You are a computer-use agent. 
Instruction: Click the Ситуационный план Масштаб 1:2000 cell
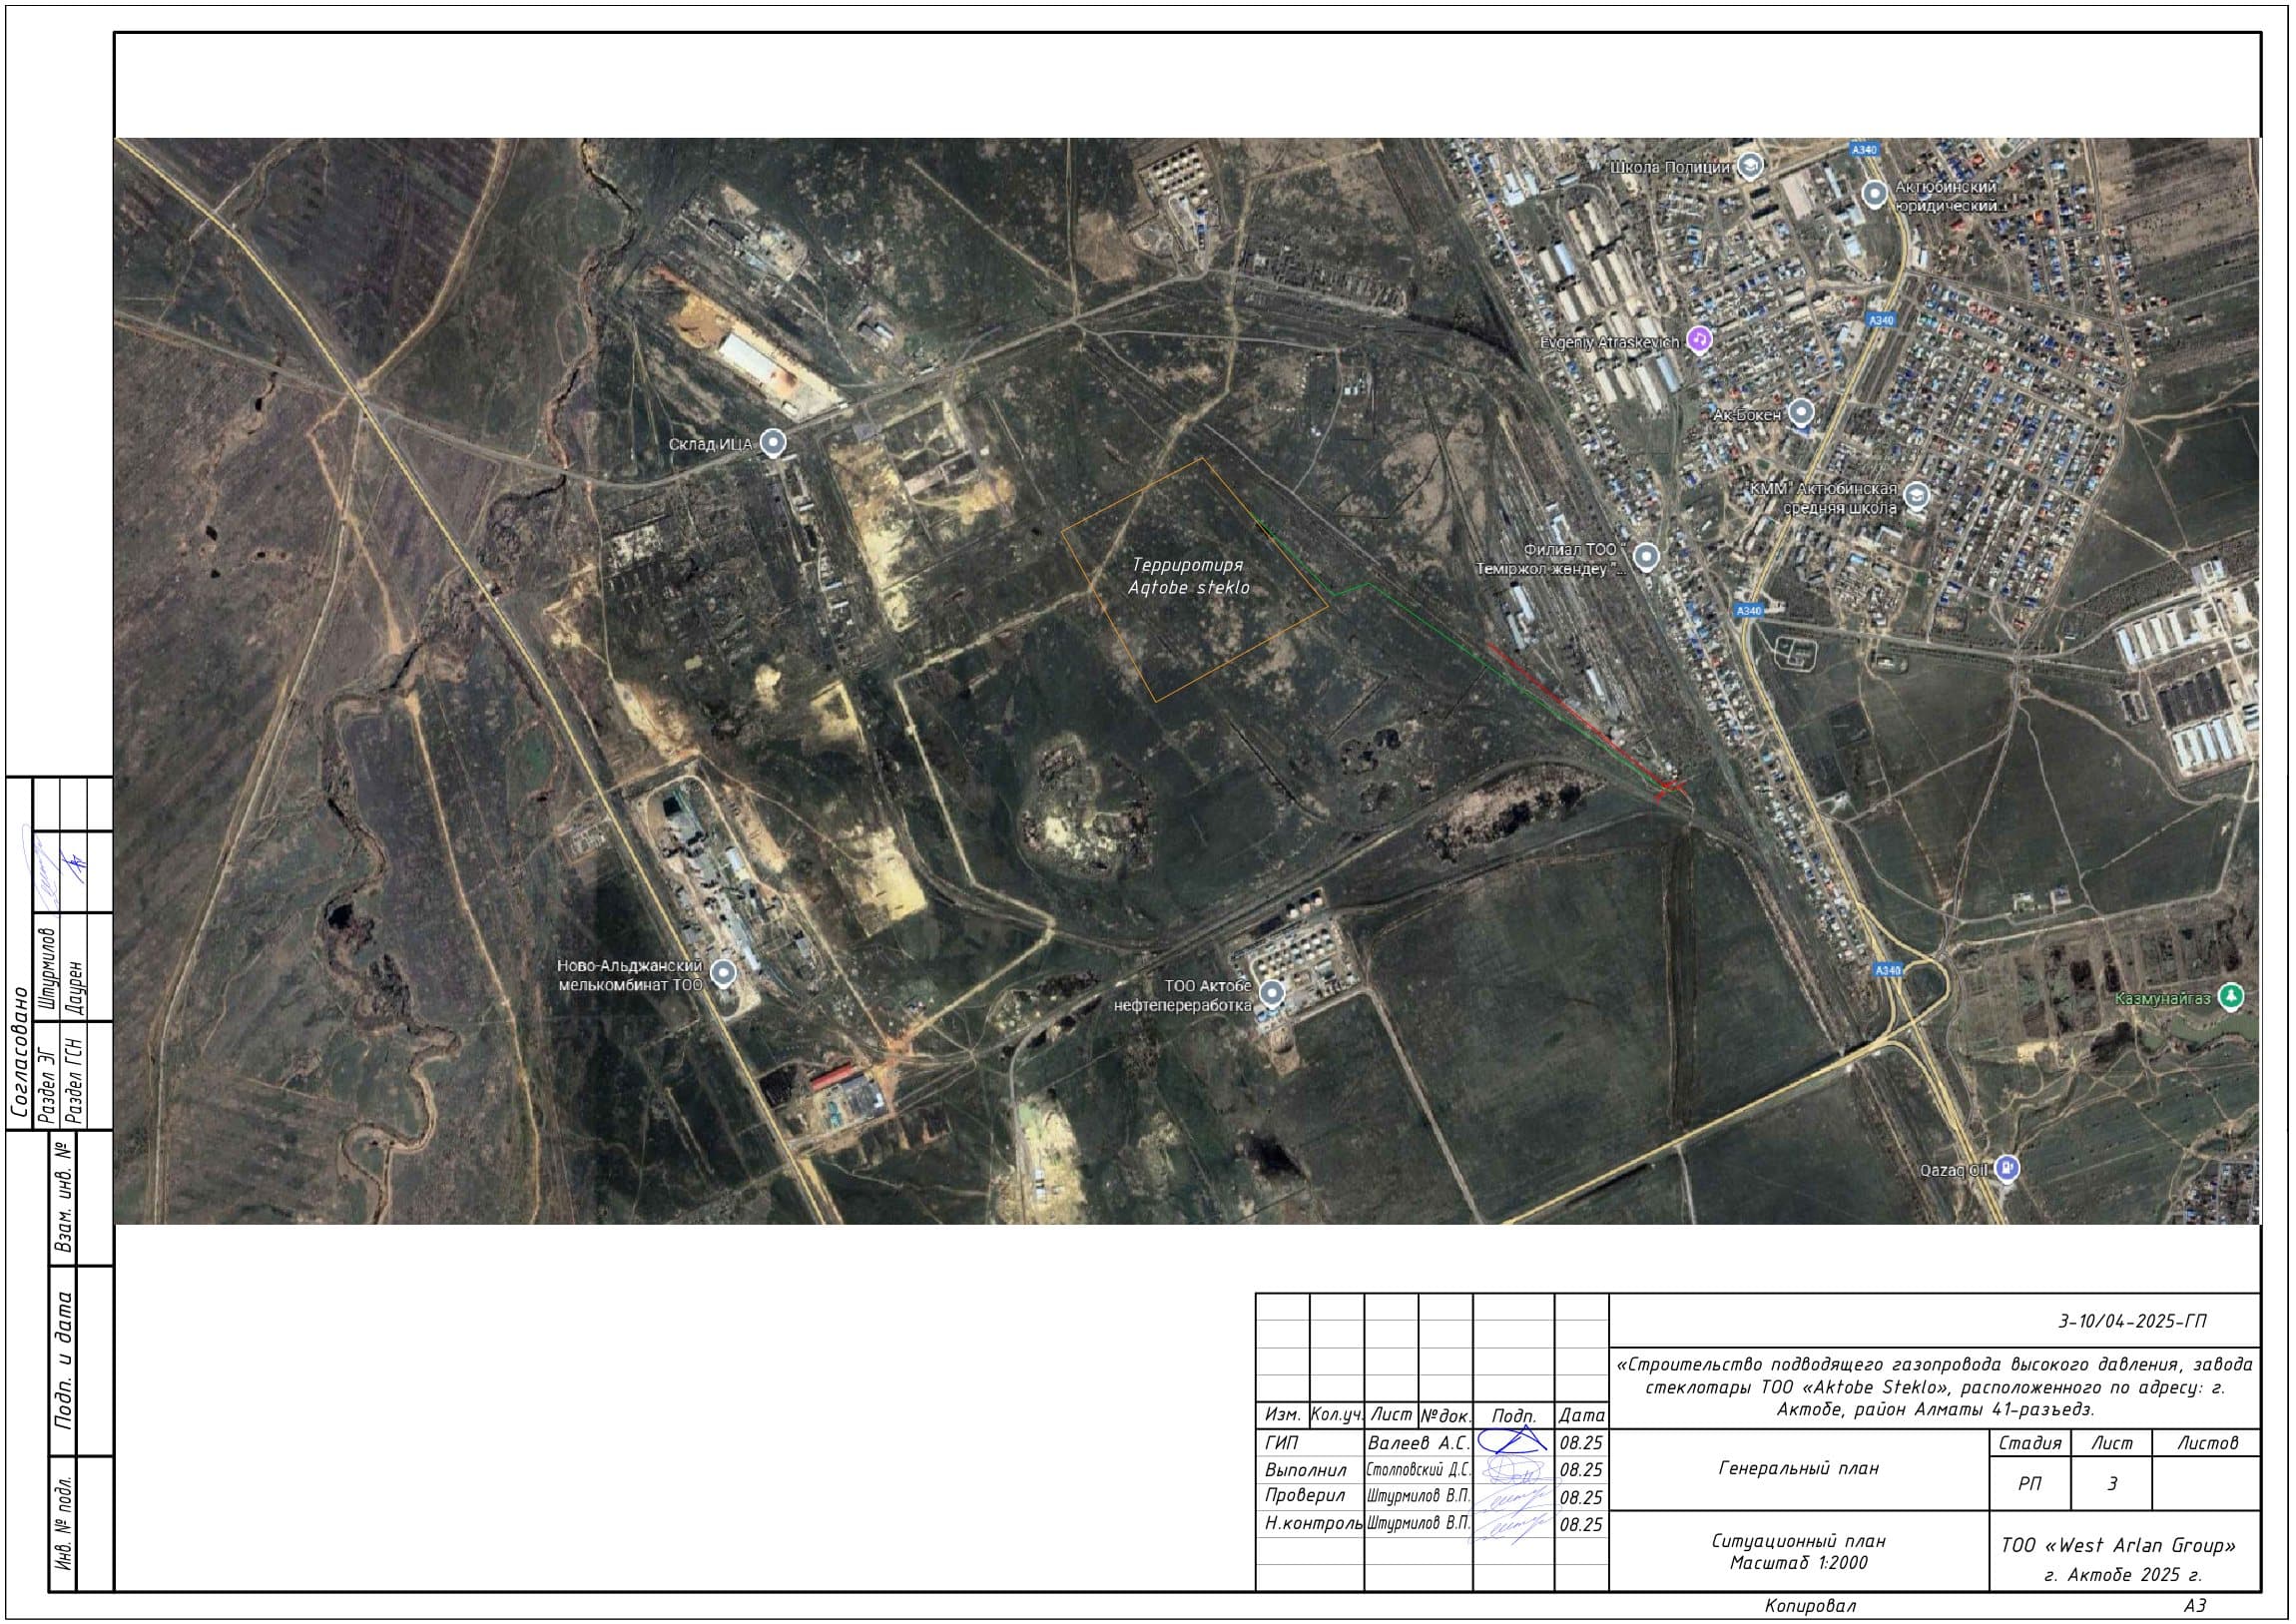[x=1798, y=1551]
